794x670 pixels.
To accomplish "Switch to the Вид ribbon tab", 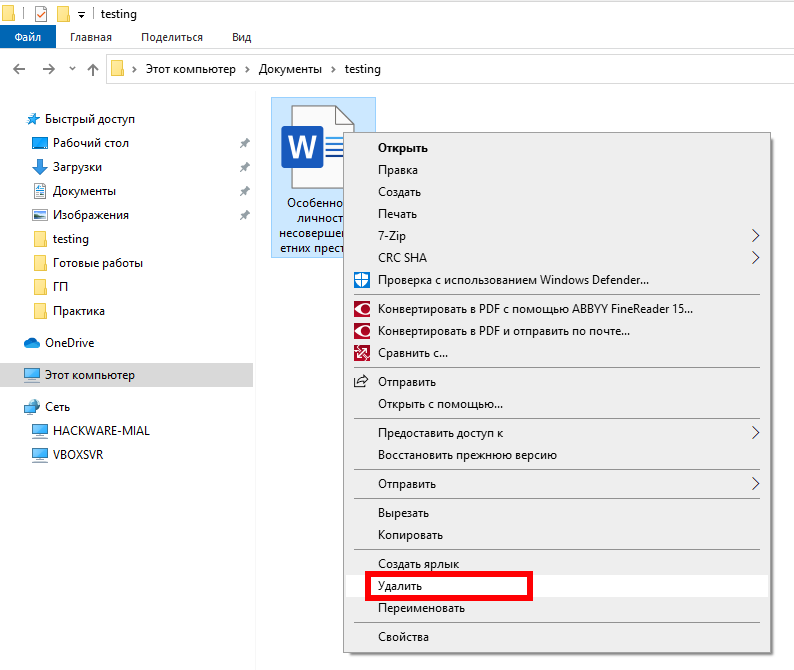I will [242, 37].
